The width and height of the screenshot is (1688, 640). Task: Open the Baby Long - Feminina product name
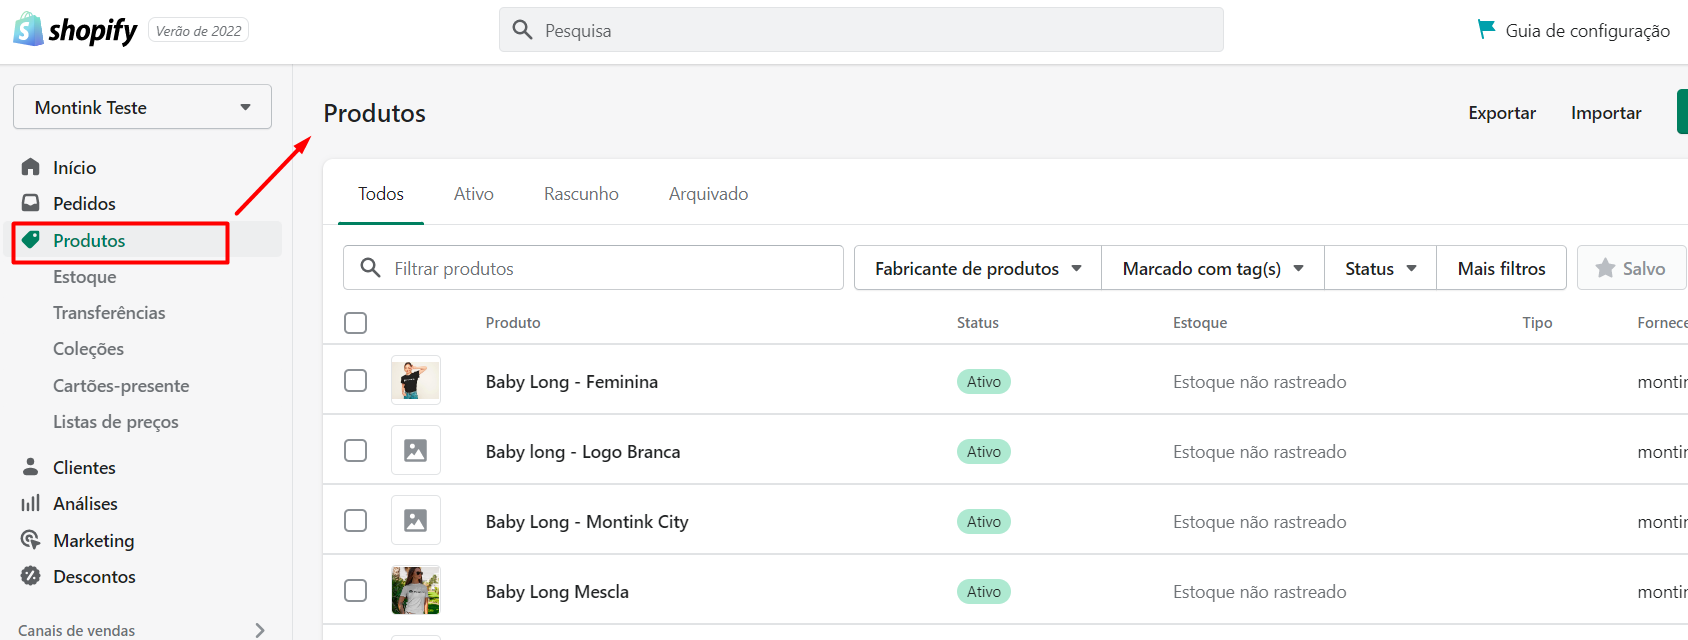pyautogui.click(x=572, y=381)
